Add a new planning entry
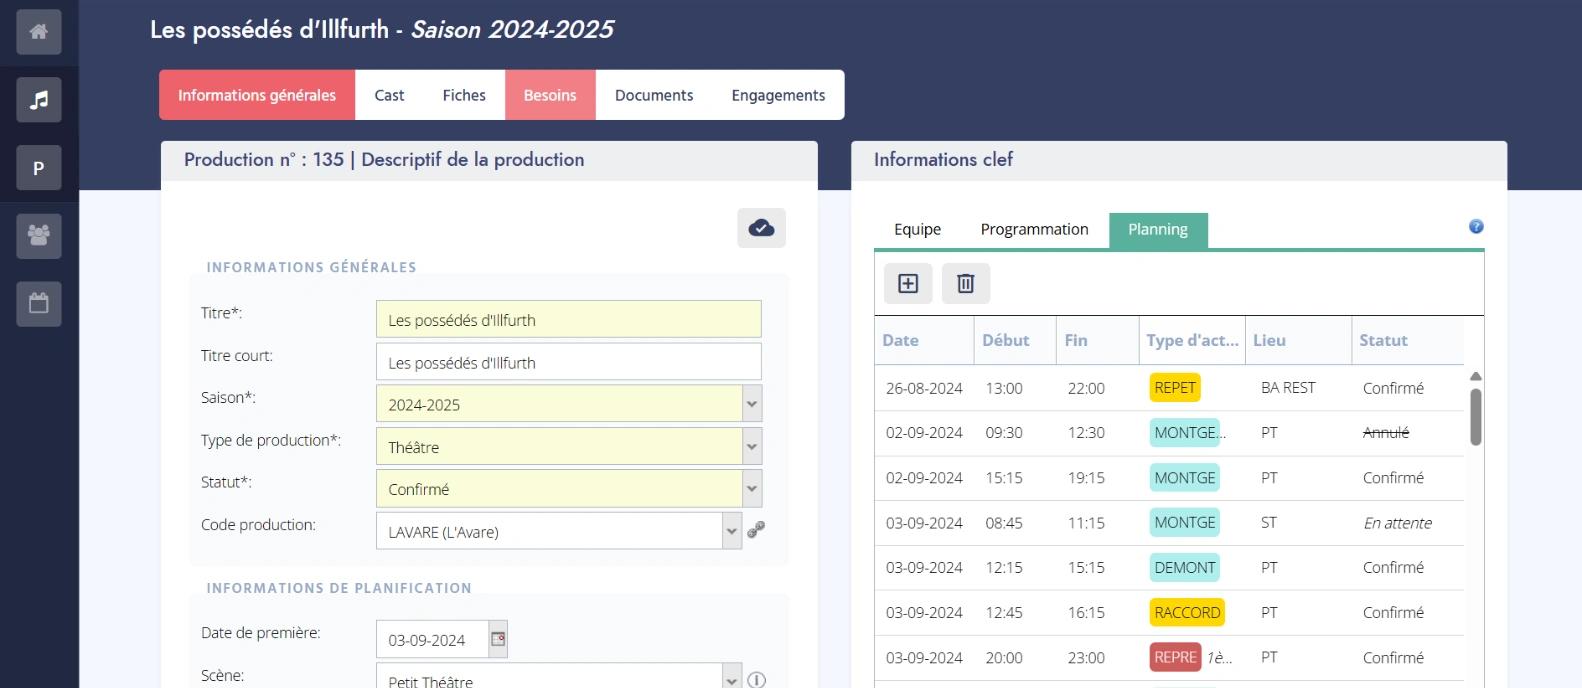Image resolution: width=1582 pixels, height=688 pixels. coord(908,284)
